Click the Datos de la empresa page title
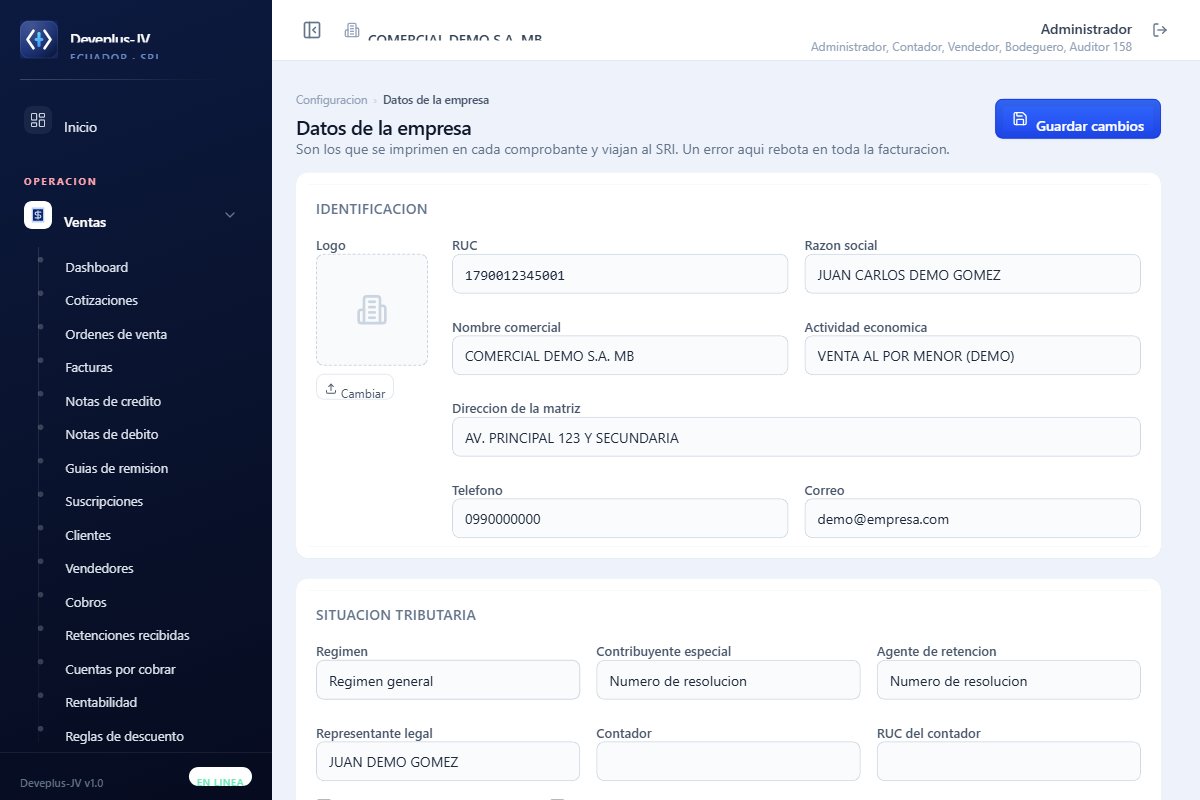 [384, 128]
